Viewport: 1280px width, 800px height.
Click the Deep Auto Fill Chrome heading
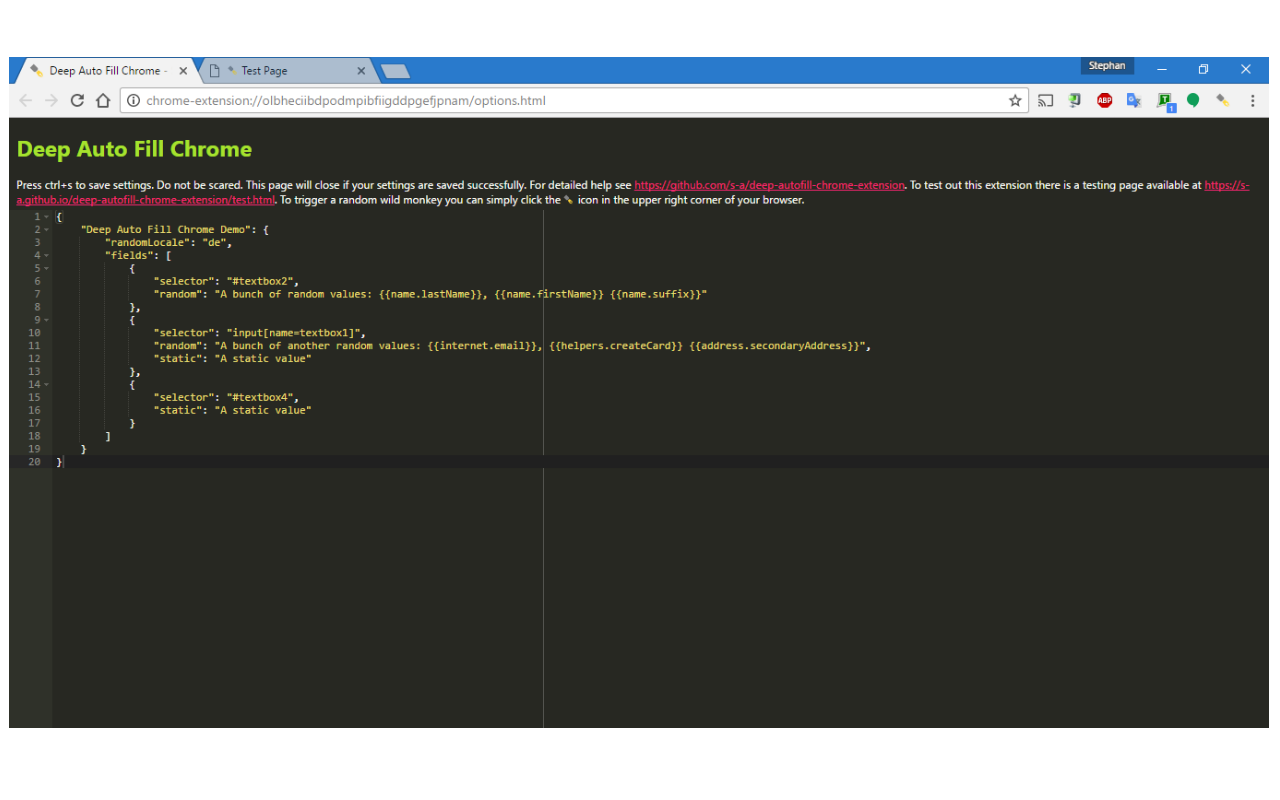pos(134,149)
